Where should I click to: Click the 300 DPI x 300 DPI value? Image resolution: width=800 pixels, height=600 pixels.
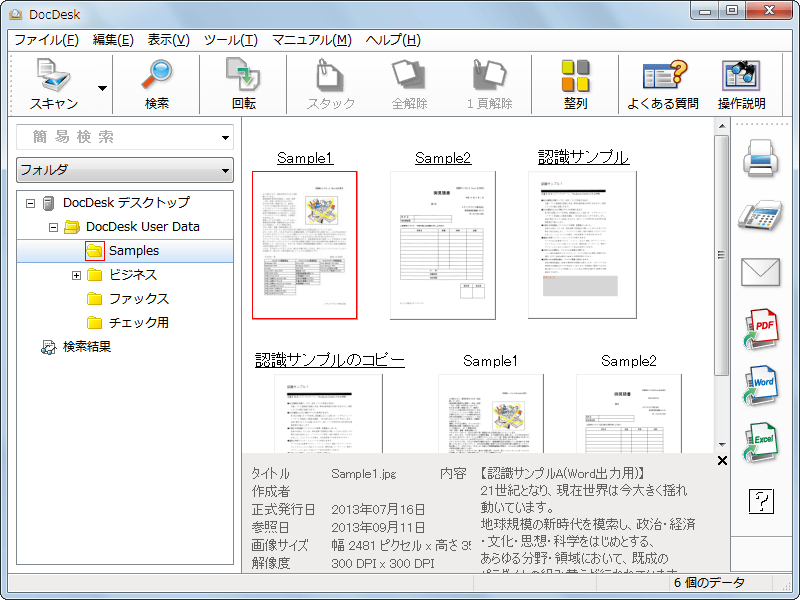[x=383, y=564]
